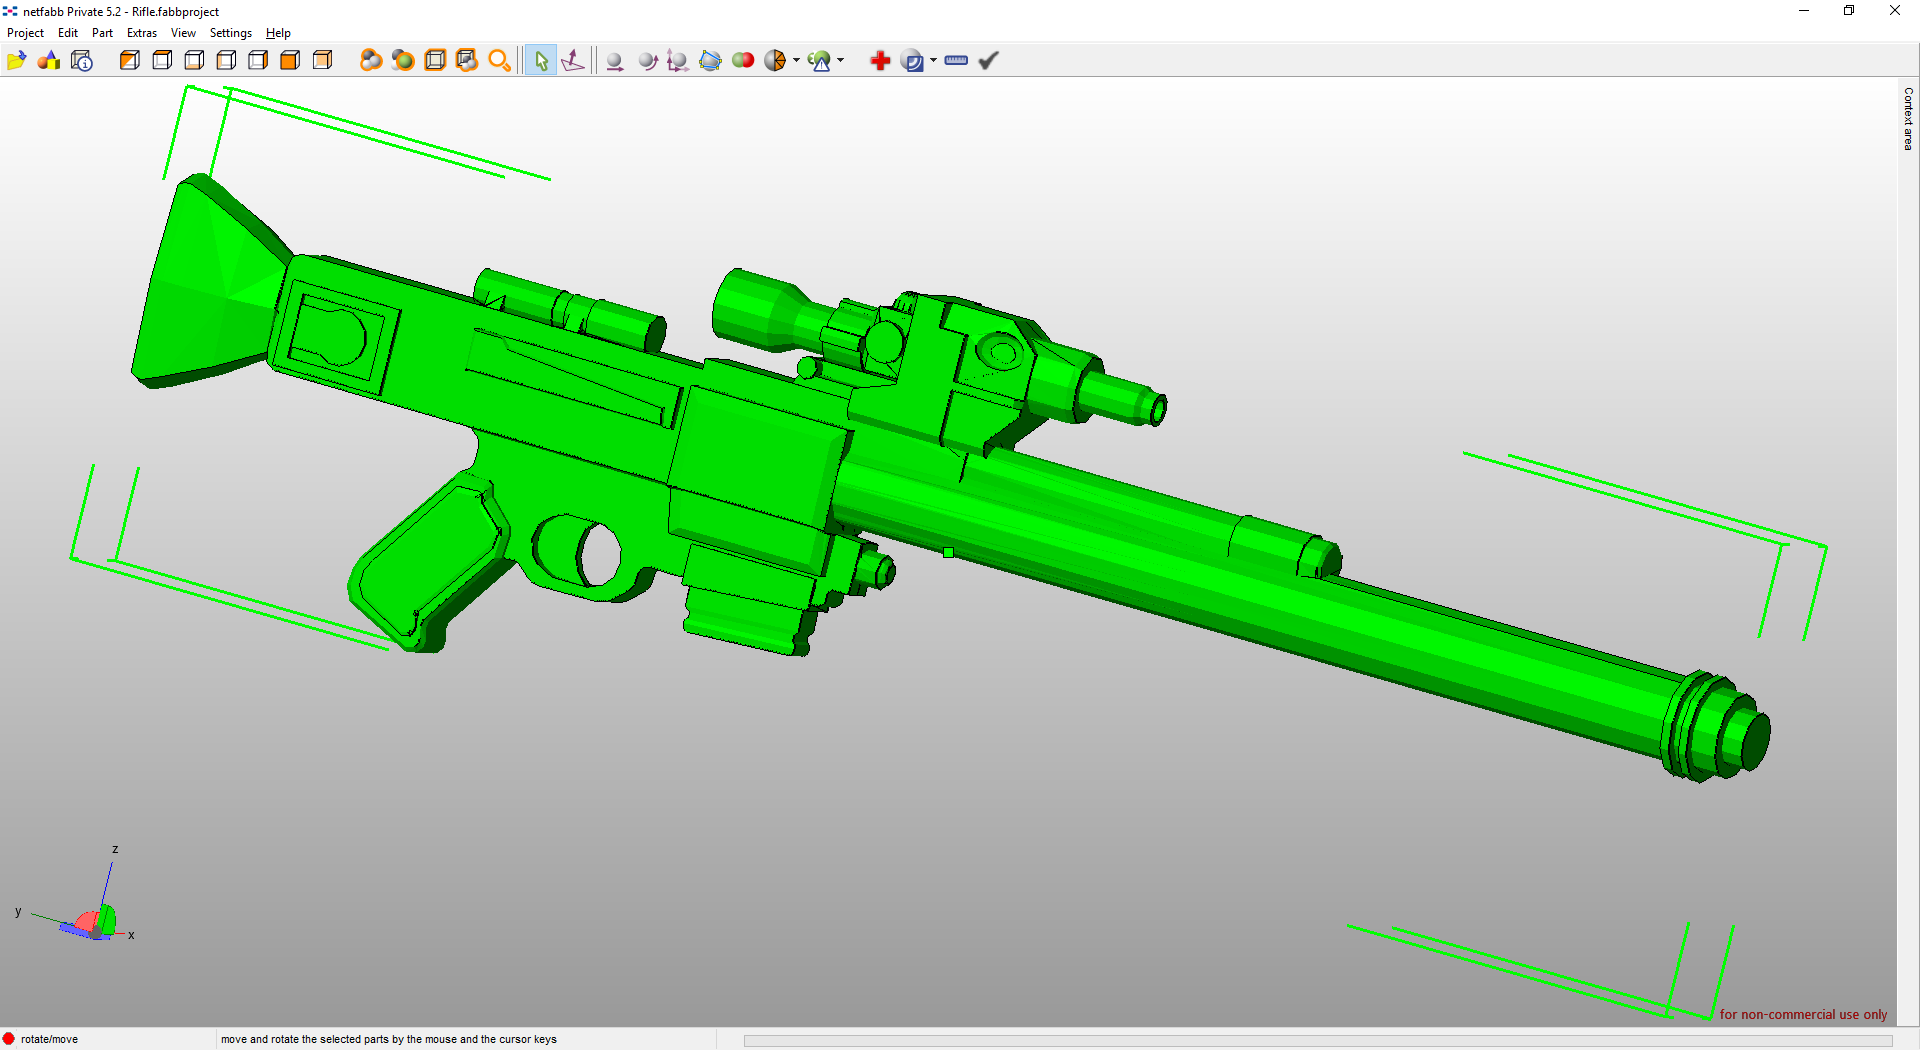1920x1050 pixels.
Task: Activate the magnifier zoom tool
Action: (x=500, y=61)
